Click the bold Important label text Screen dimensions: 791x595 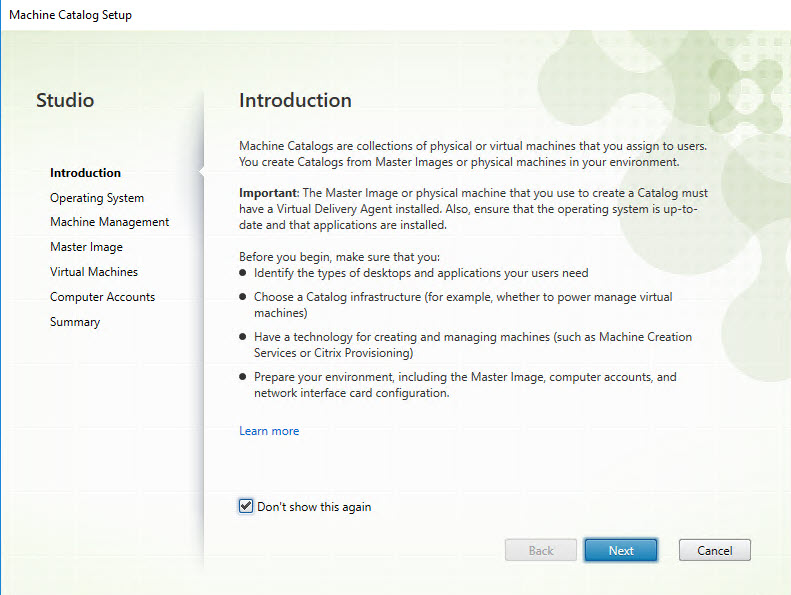(267, 191)
